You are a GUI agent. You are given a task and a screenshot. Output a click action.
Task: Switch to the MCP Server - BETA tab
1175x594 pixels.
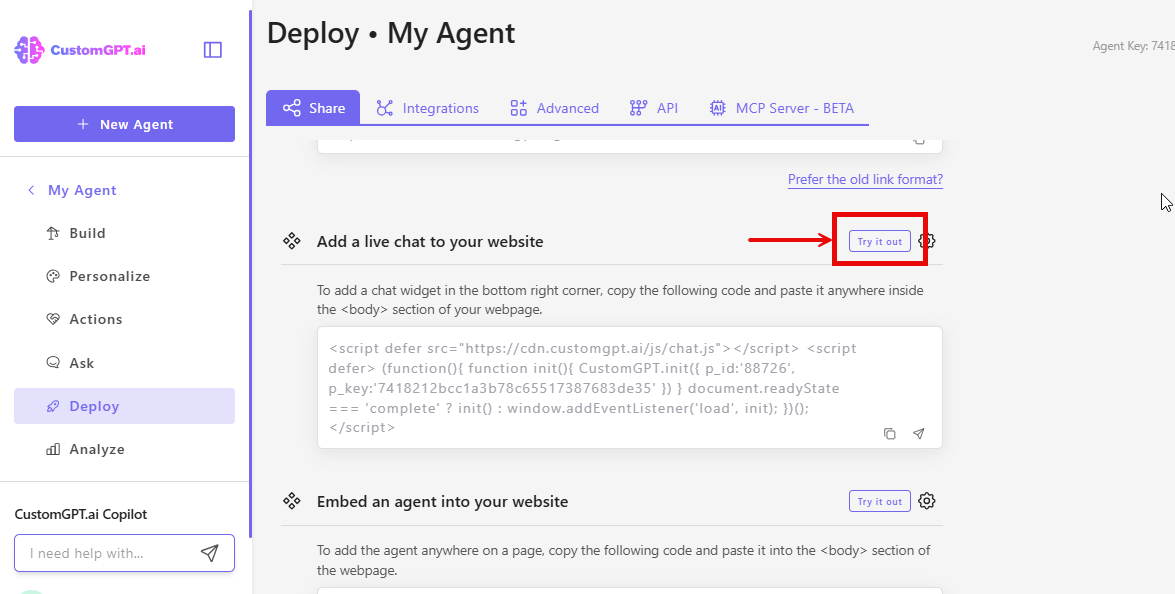(782, 108)
